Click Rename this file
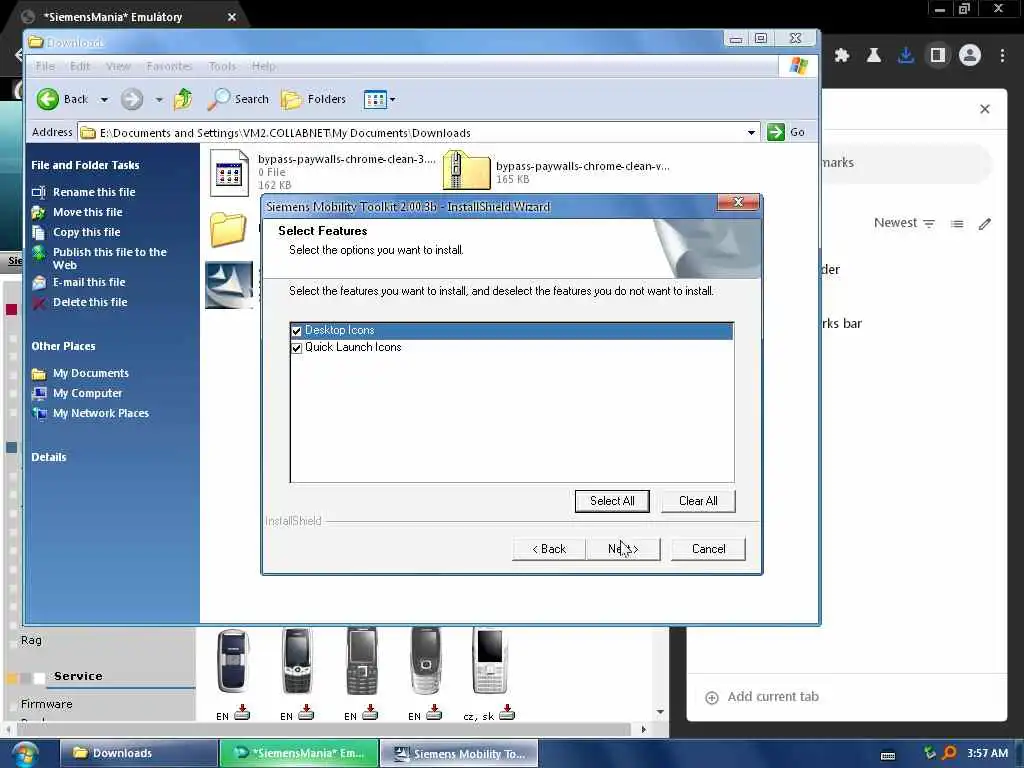 point(94,192)
